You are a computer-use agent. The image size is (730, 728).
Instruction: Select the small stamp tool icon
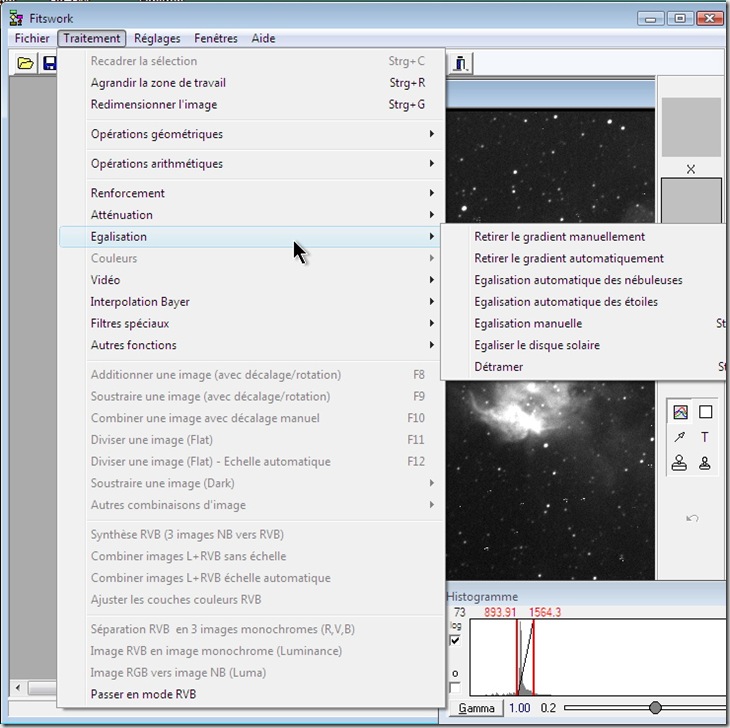(x=704, y=463)
